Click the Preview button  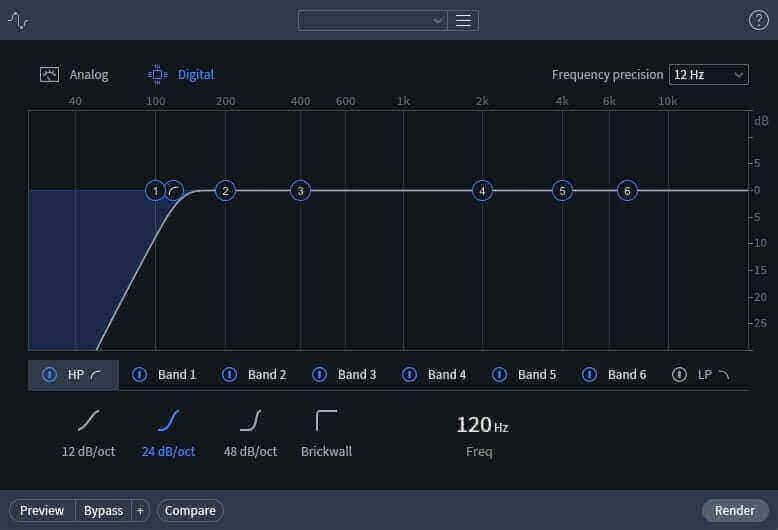tap(42, 510)
